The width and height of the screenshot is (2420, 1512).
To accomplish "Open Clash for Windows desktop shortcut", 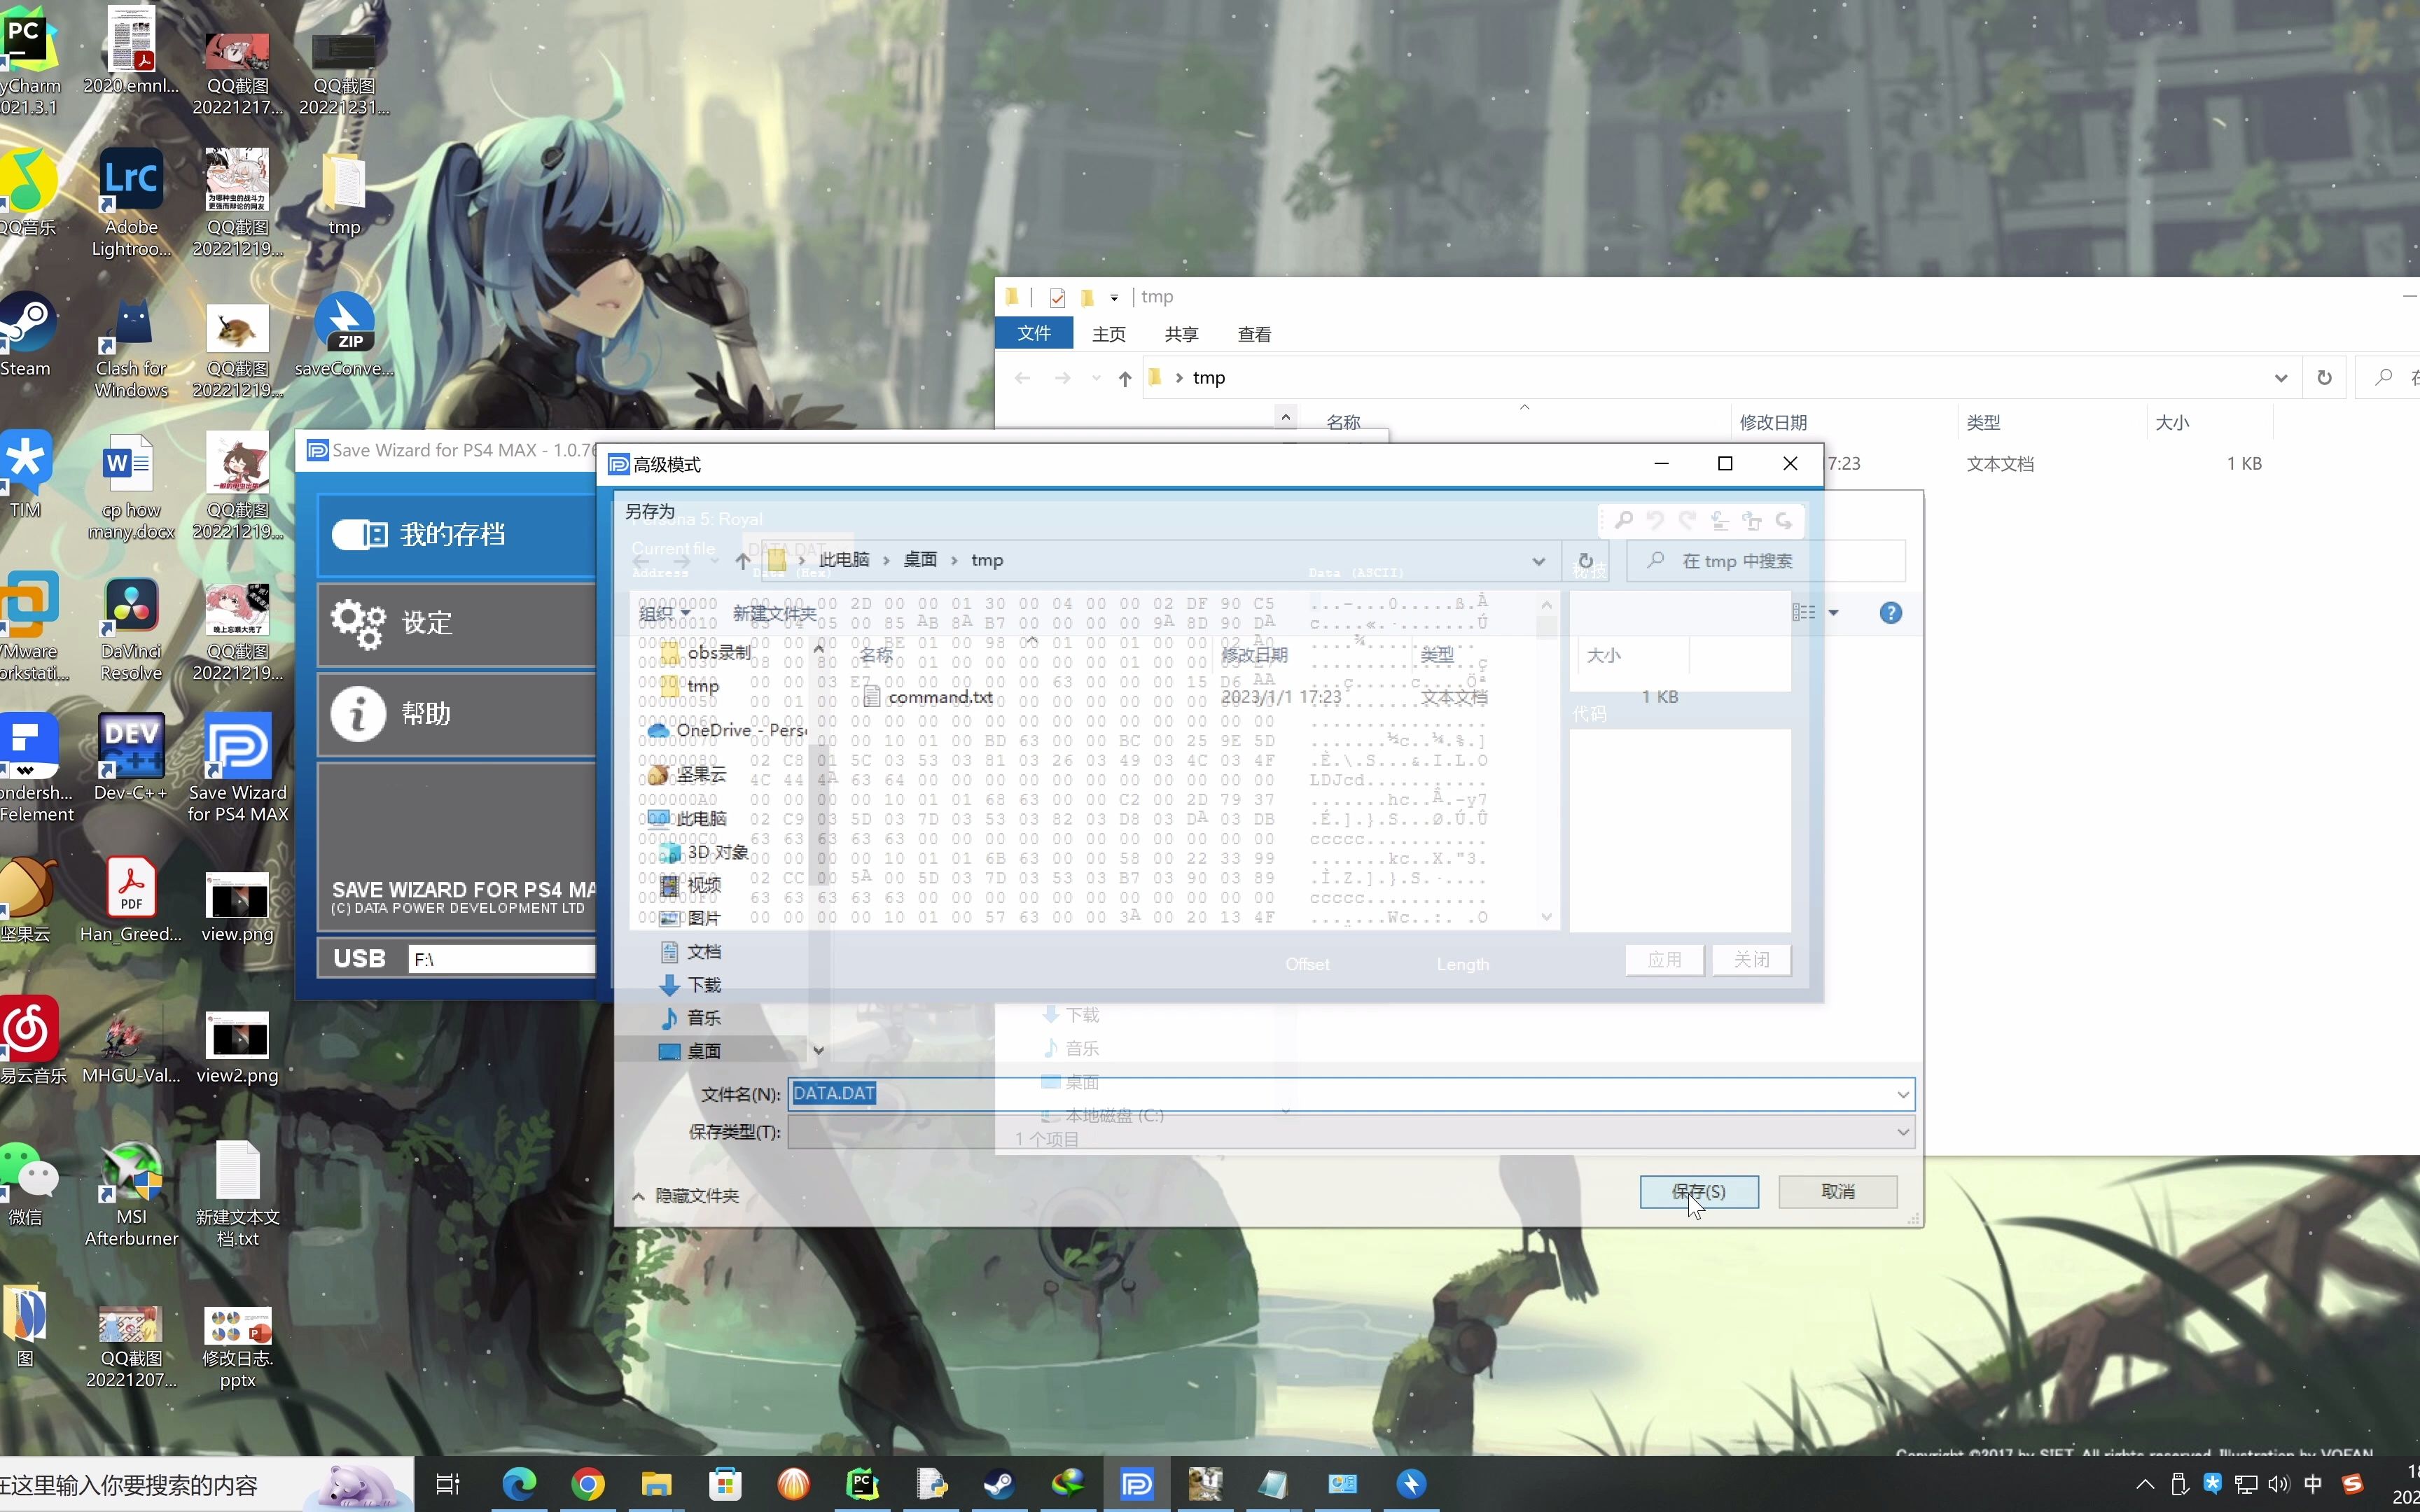I will pyautogui.click(x=131, y=345).
